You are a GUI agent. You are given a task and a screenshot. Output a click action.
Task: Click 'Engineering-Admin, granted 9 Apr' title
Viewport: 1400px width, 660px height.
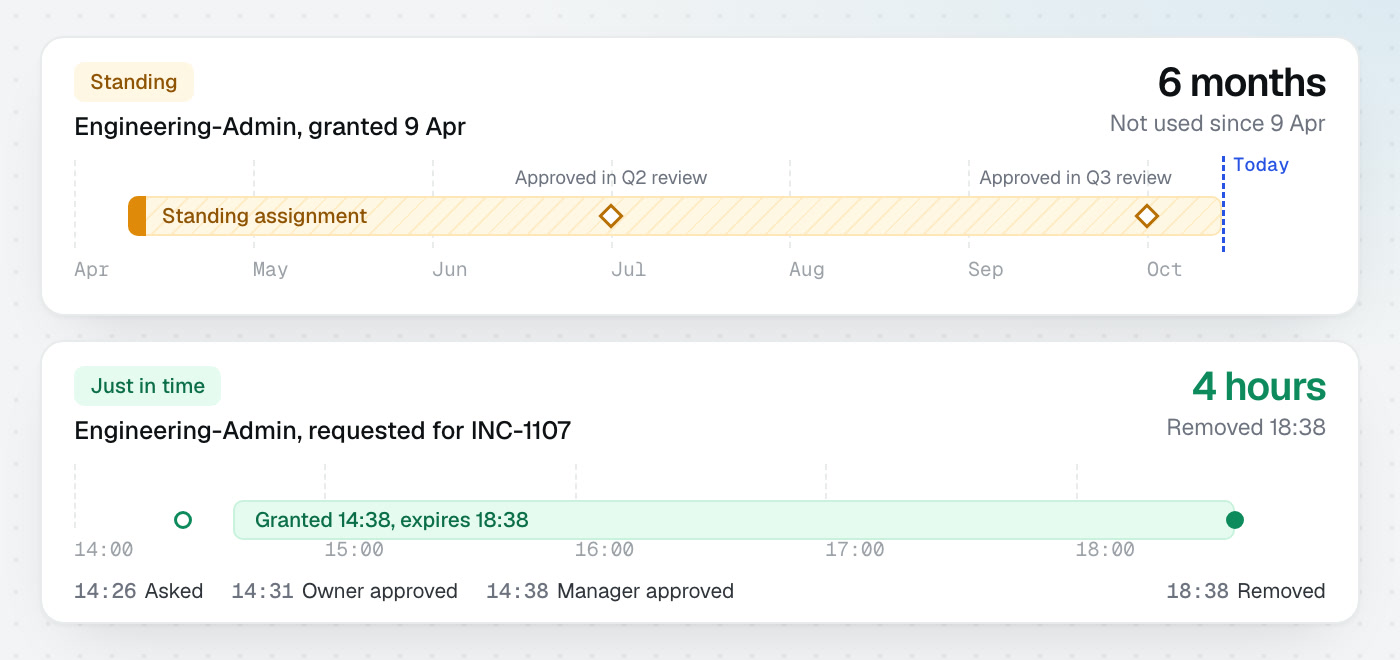click(x=270, y=127)
